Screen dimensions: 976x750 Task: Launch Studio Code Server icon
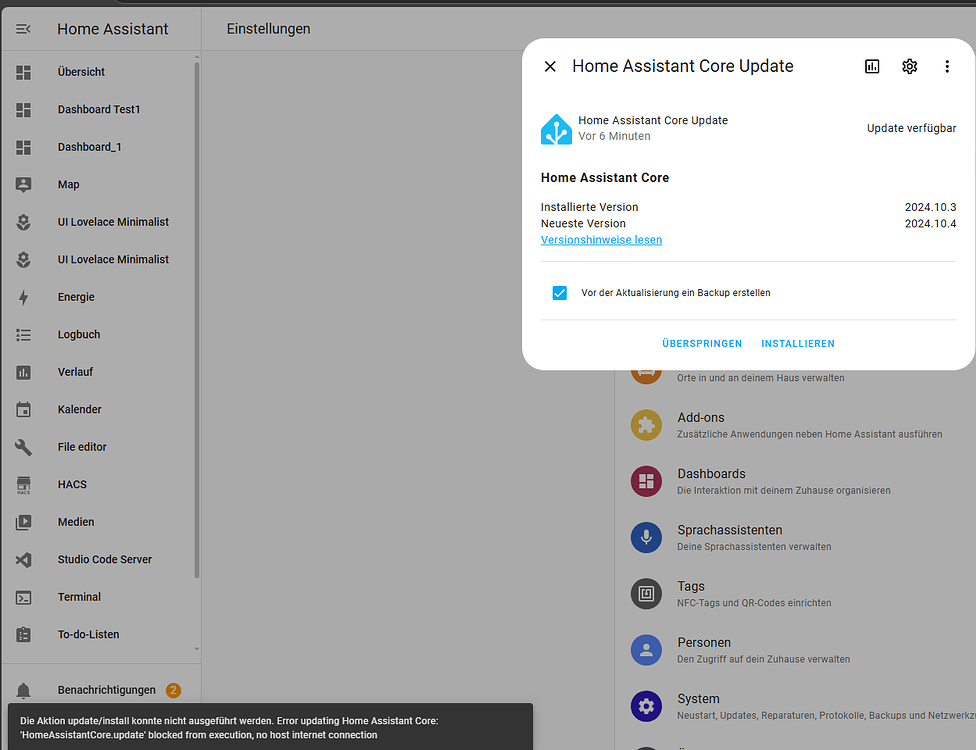(23, 560)
